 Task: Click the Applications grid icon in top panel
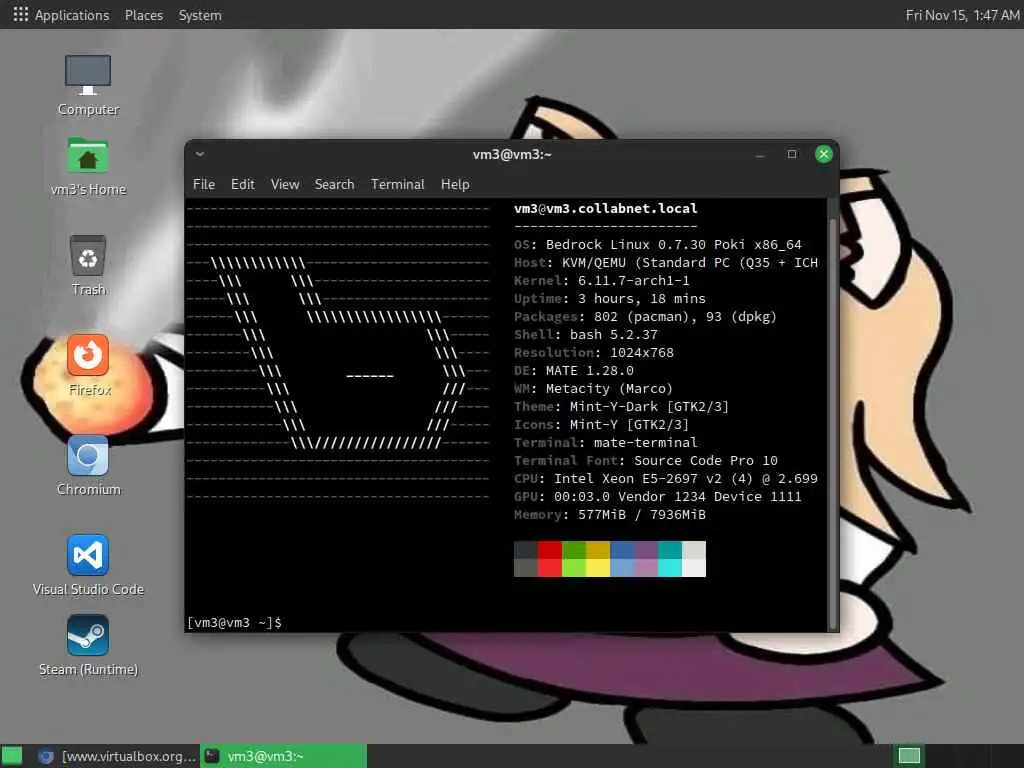pyautogui.click(x=20, y=14)
